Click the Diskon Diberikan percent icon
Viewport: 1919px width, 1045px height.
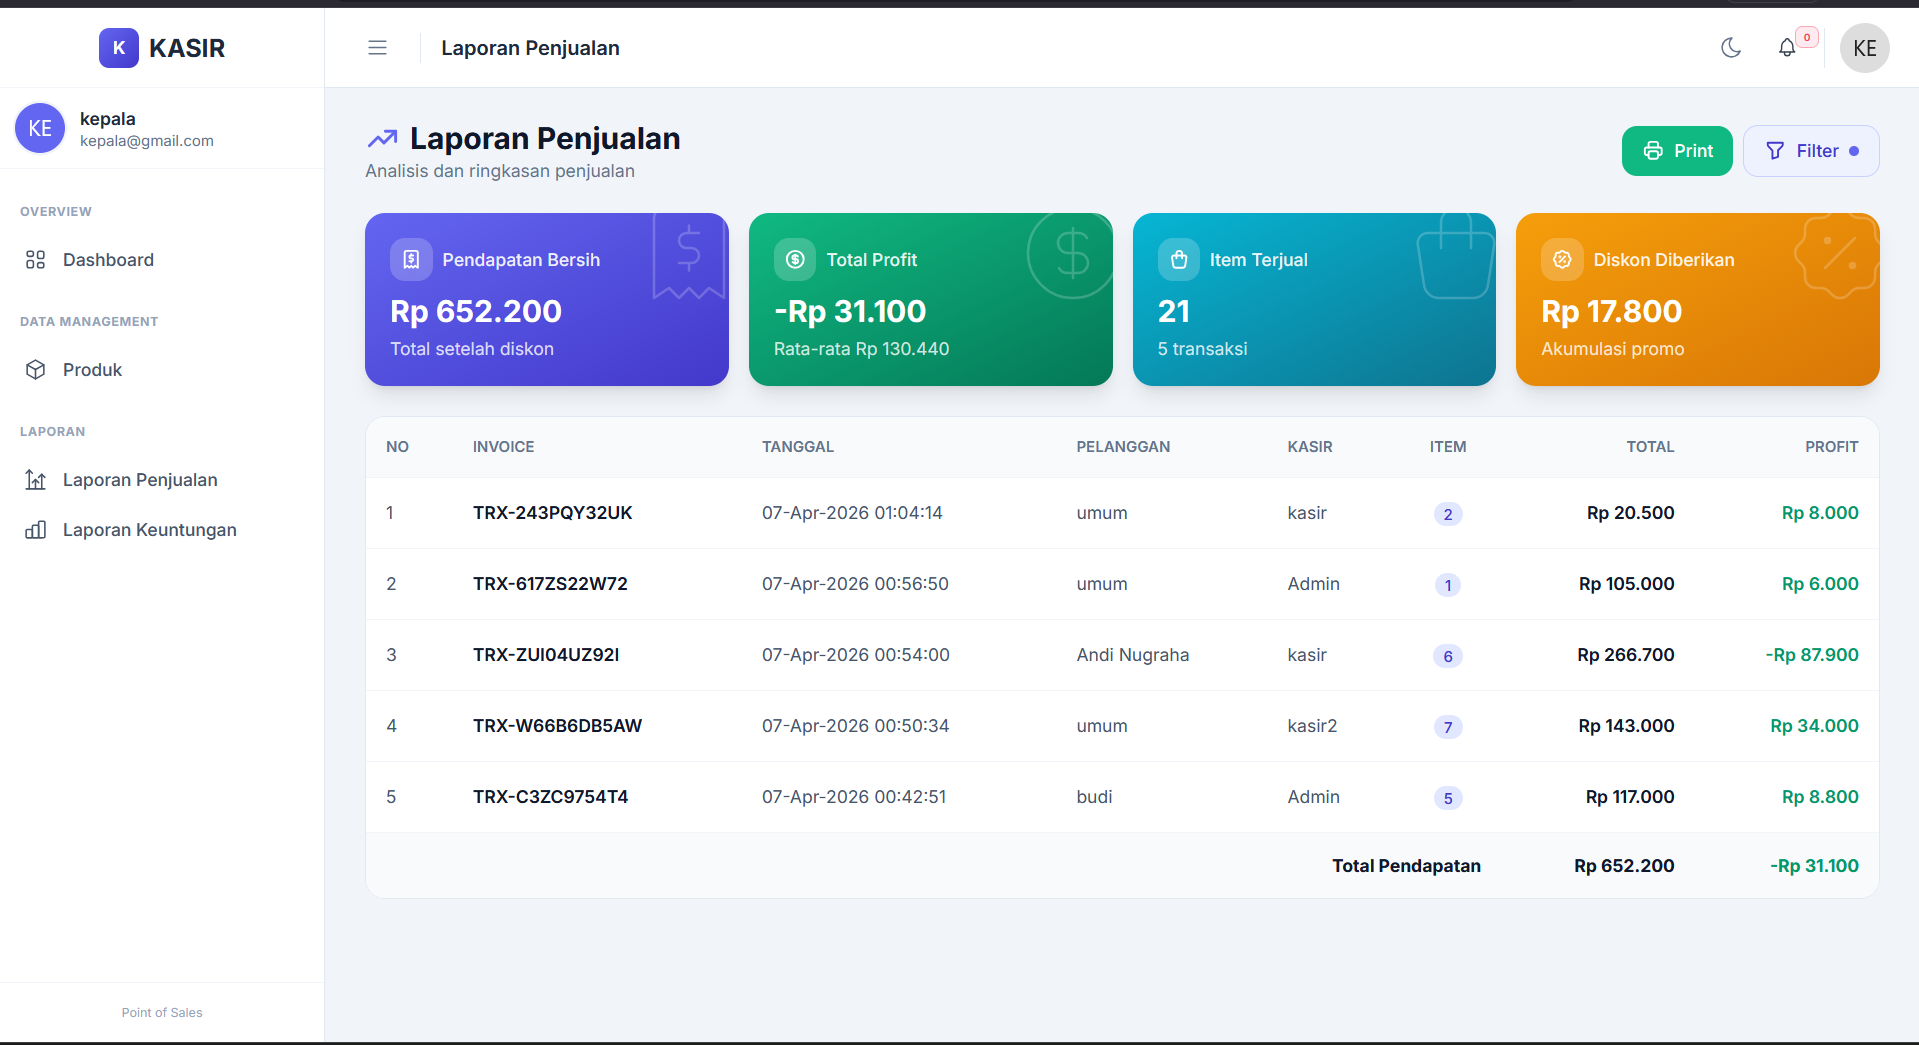point(1562,260)
